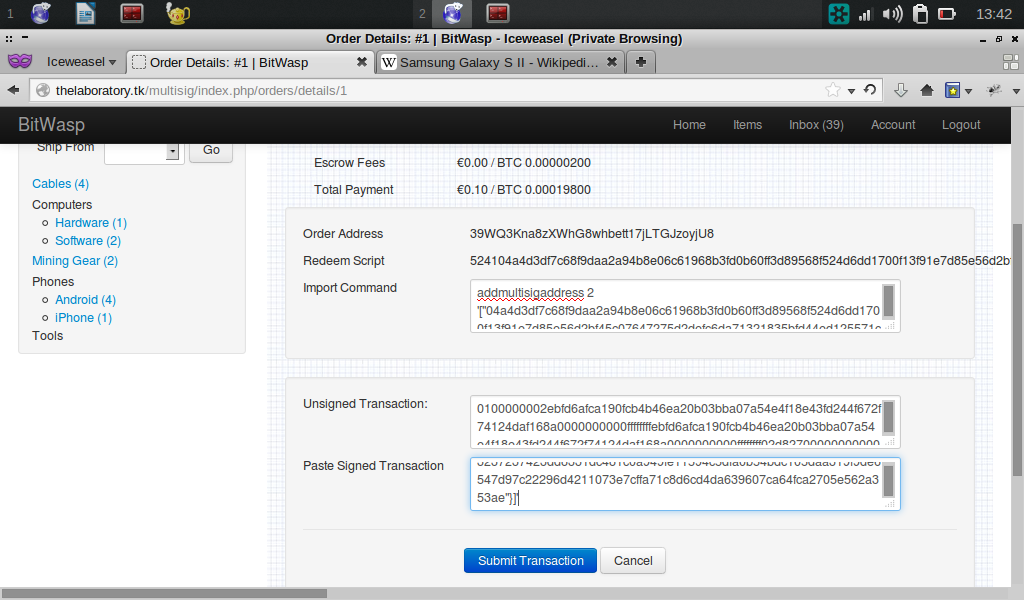
Task: Open the Cables (4) category
Action: (60, 183)
